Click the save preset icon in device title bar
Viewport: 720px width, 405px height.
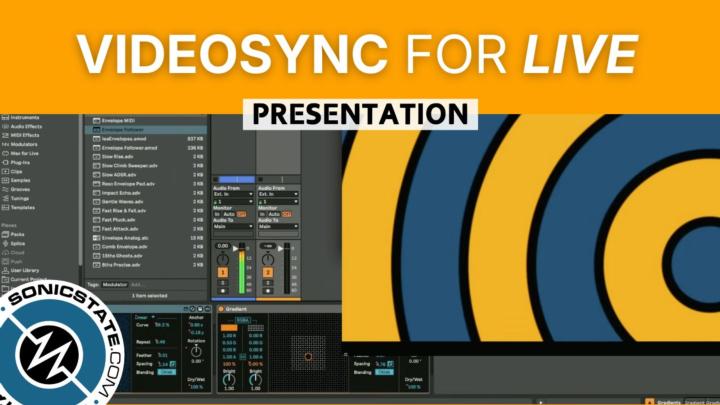click(x=201, y=309)
